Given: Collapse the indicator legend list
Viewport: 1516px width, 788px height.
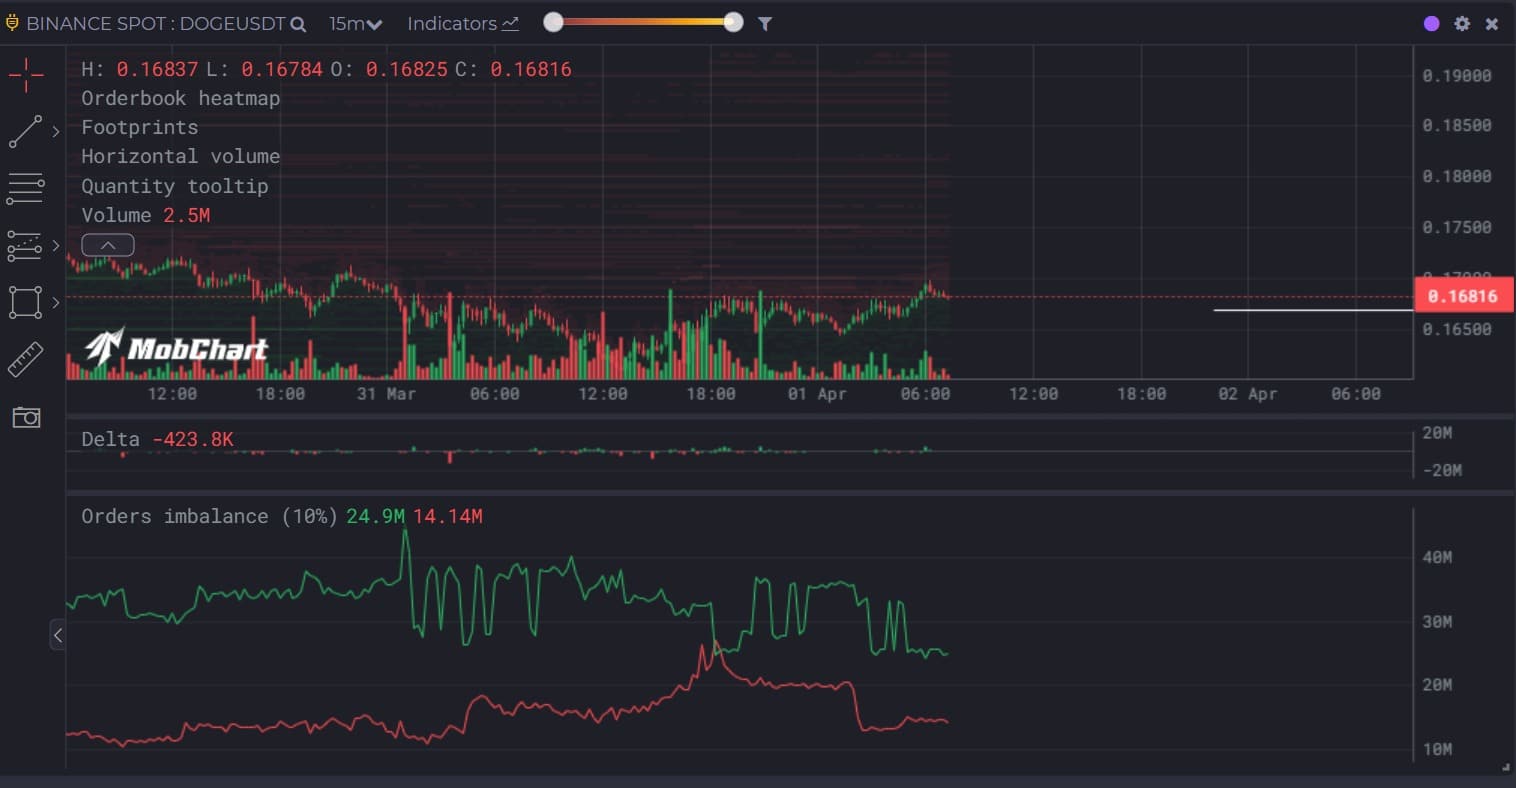Looking at the screenshot, I should [108, 245].
